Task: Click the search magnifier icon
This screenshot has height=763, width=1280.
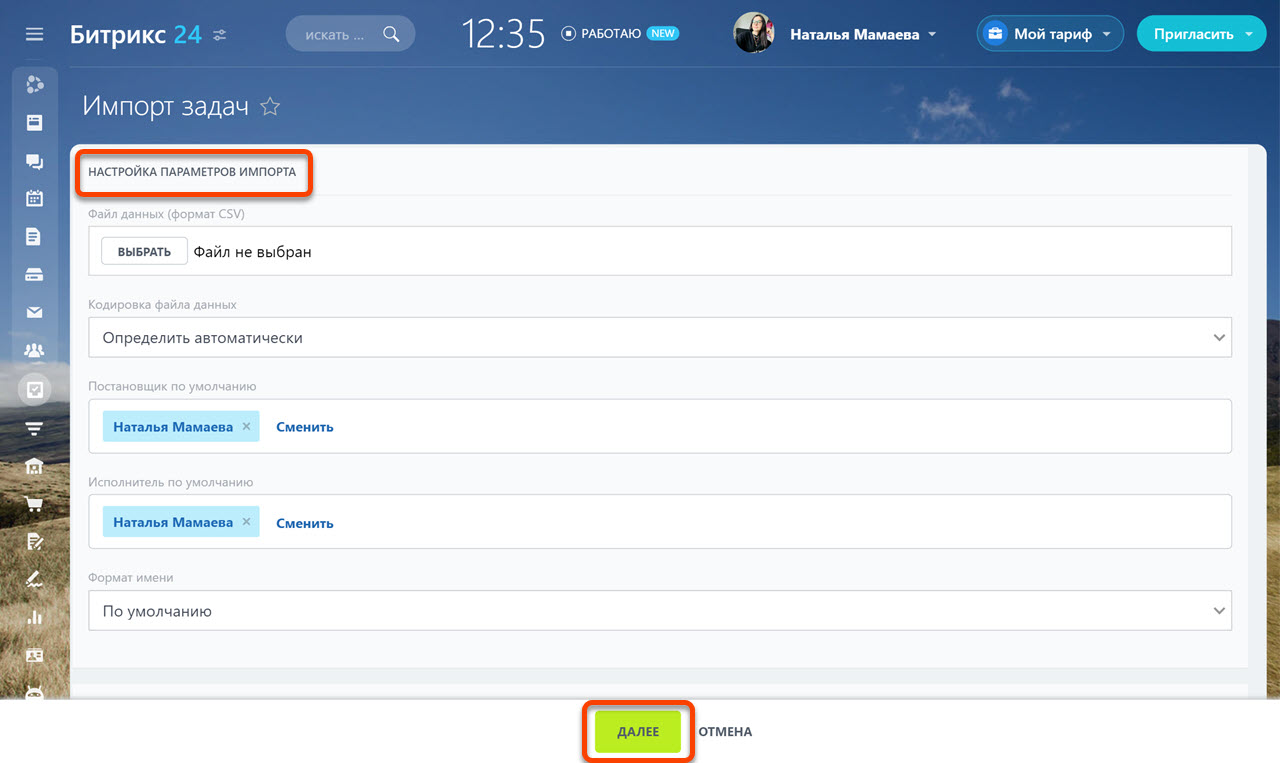Action: 391,34
